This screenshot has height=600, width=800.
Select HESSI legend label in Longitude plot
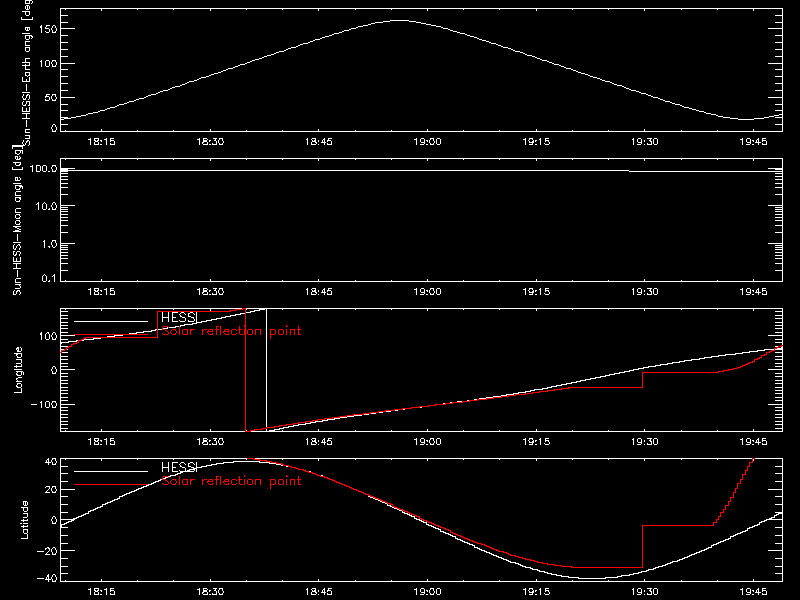click(x=179, y=317)
